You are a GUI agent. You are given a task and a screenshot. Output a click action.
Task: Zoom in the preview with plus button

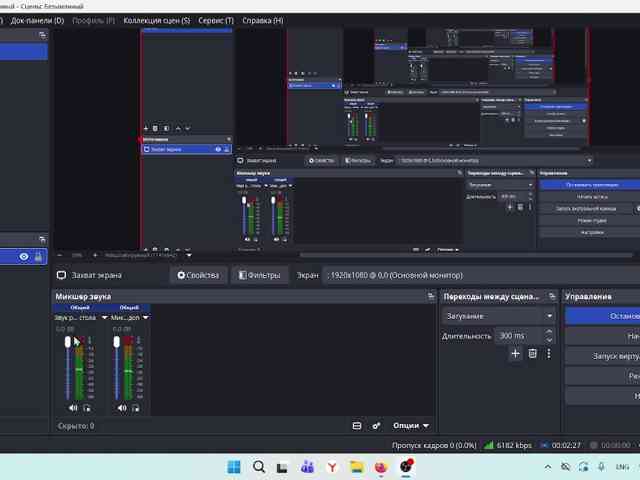coord(95,256)
